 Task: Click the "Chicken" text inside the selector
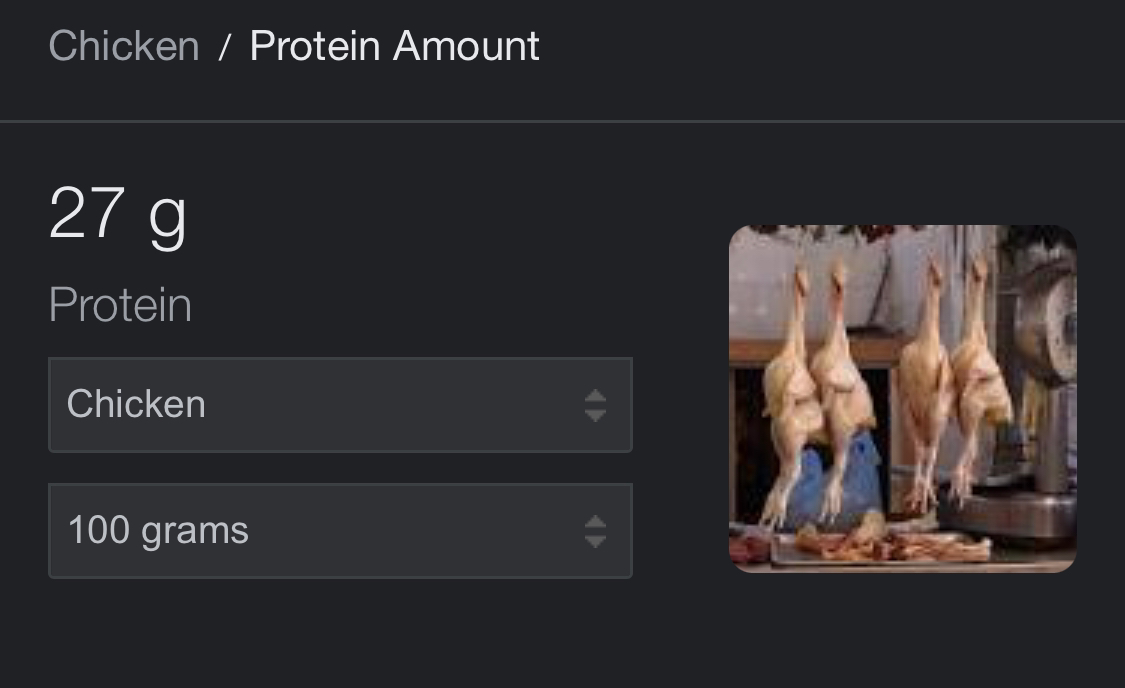[136, 404]
